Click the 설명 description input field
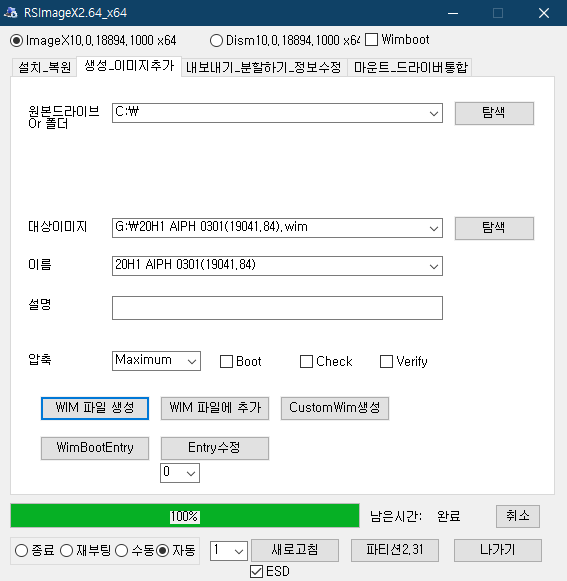Image resolution: width=567 pixels, height=581 pixels. (x=277, y=308)
